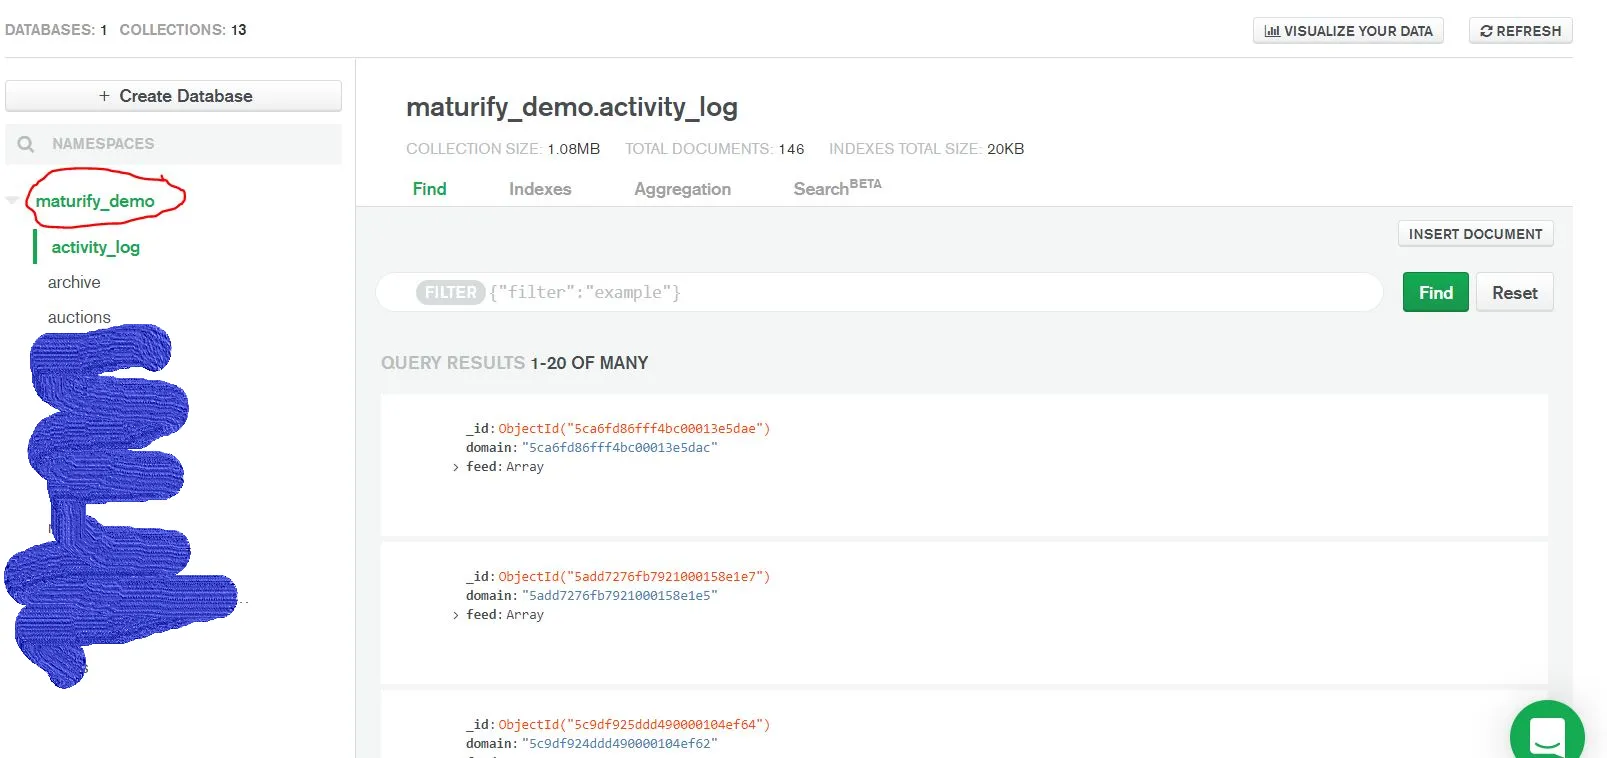Image resolution: width=1607 pixels, height=758 pixels.
Task: Open the Search BETA tab
Action: click(837, 188)
